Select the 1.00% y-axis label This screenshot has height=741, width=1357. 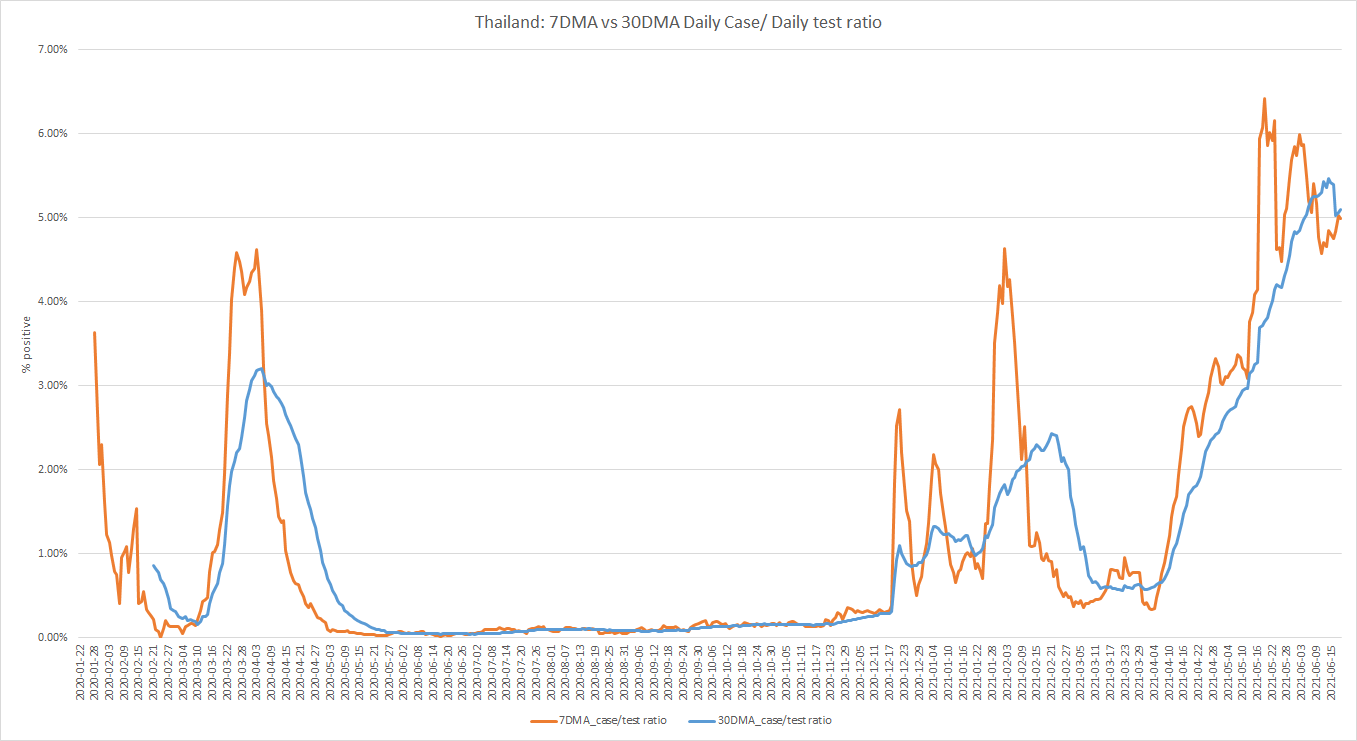(51, 553)
